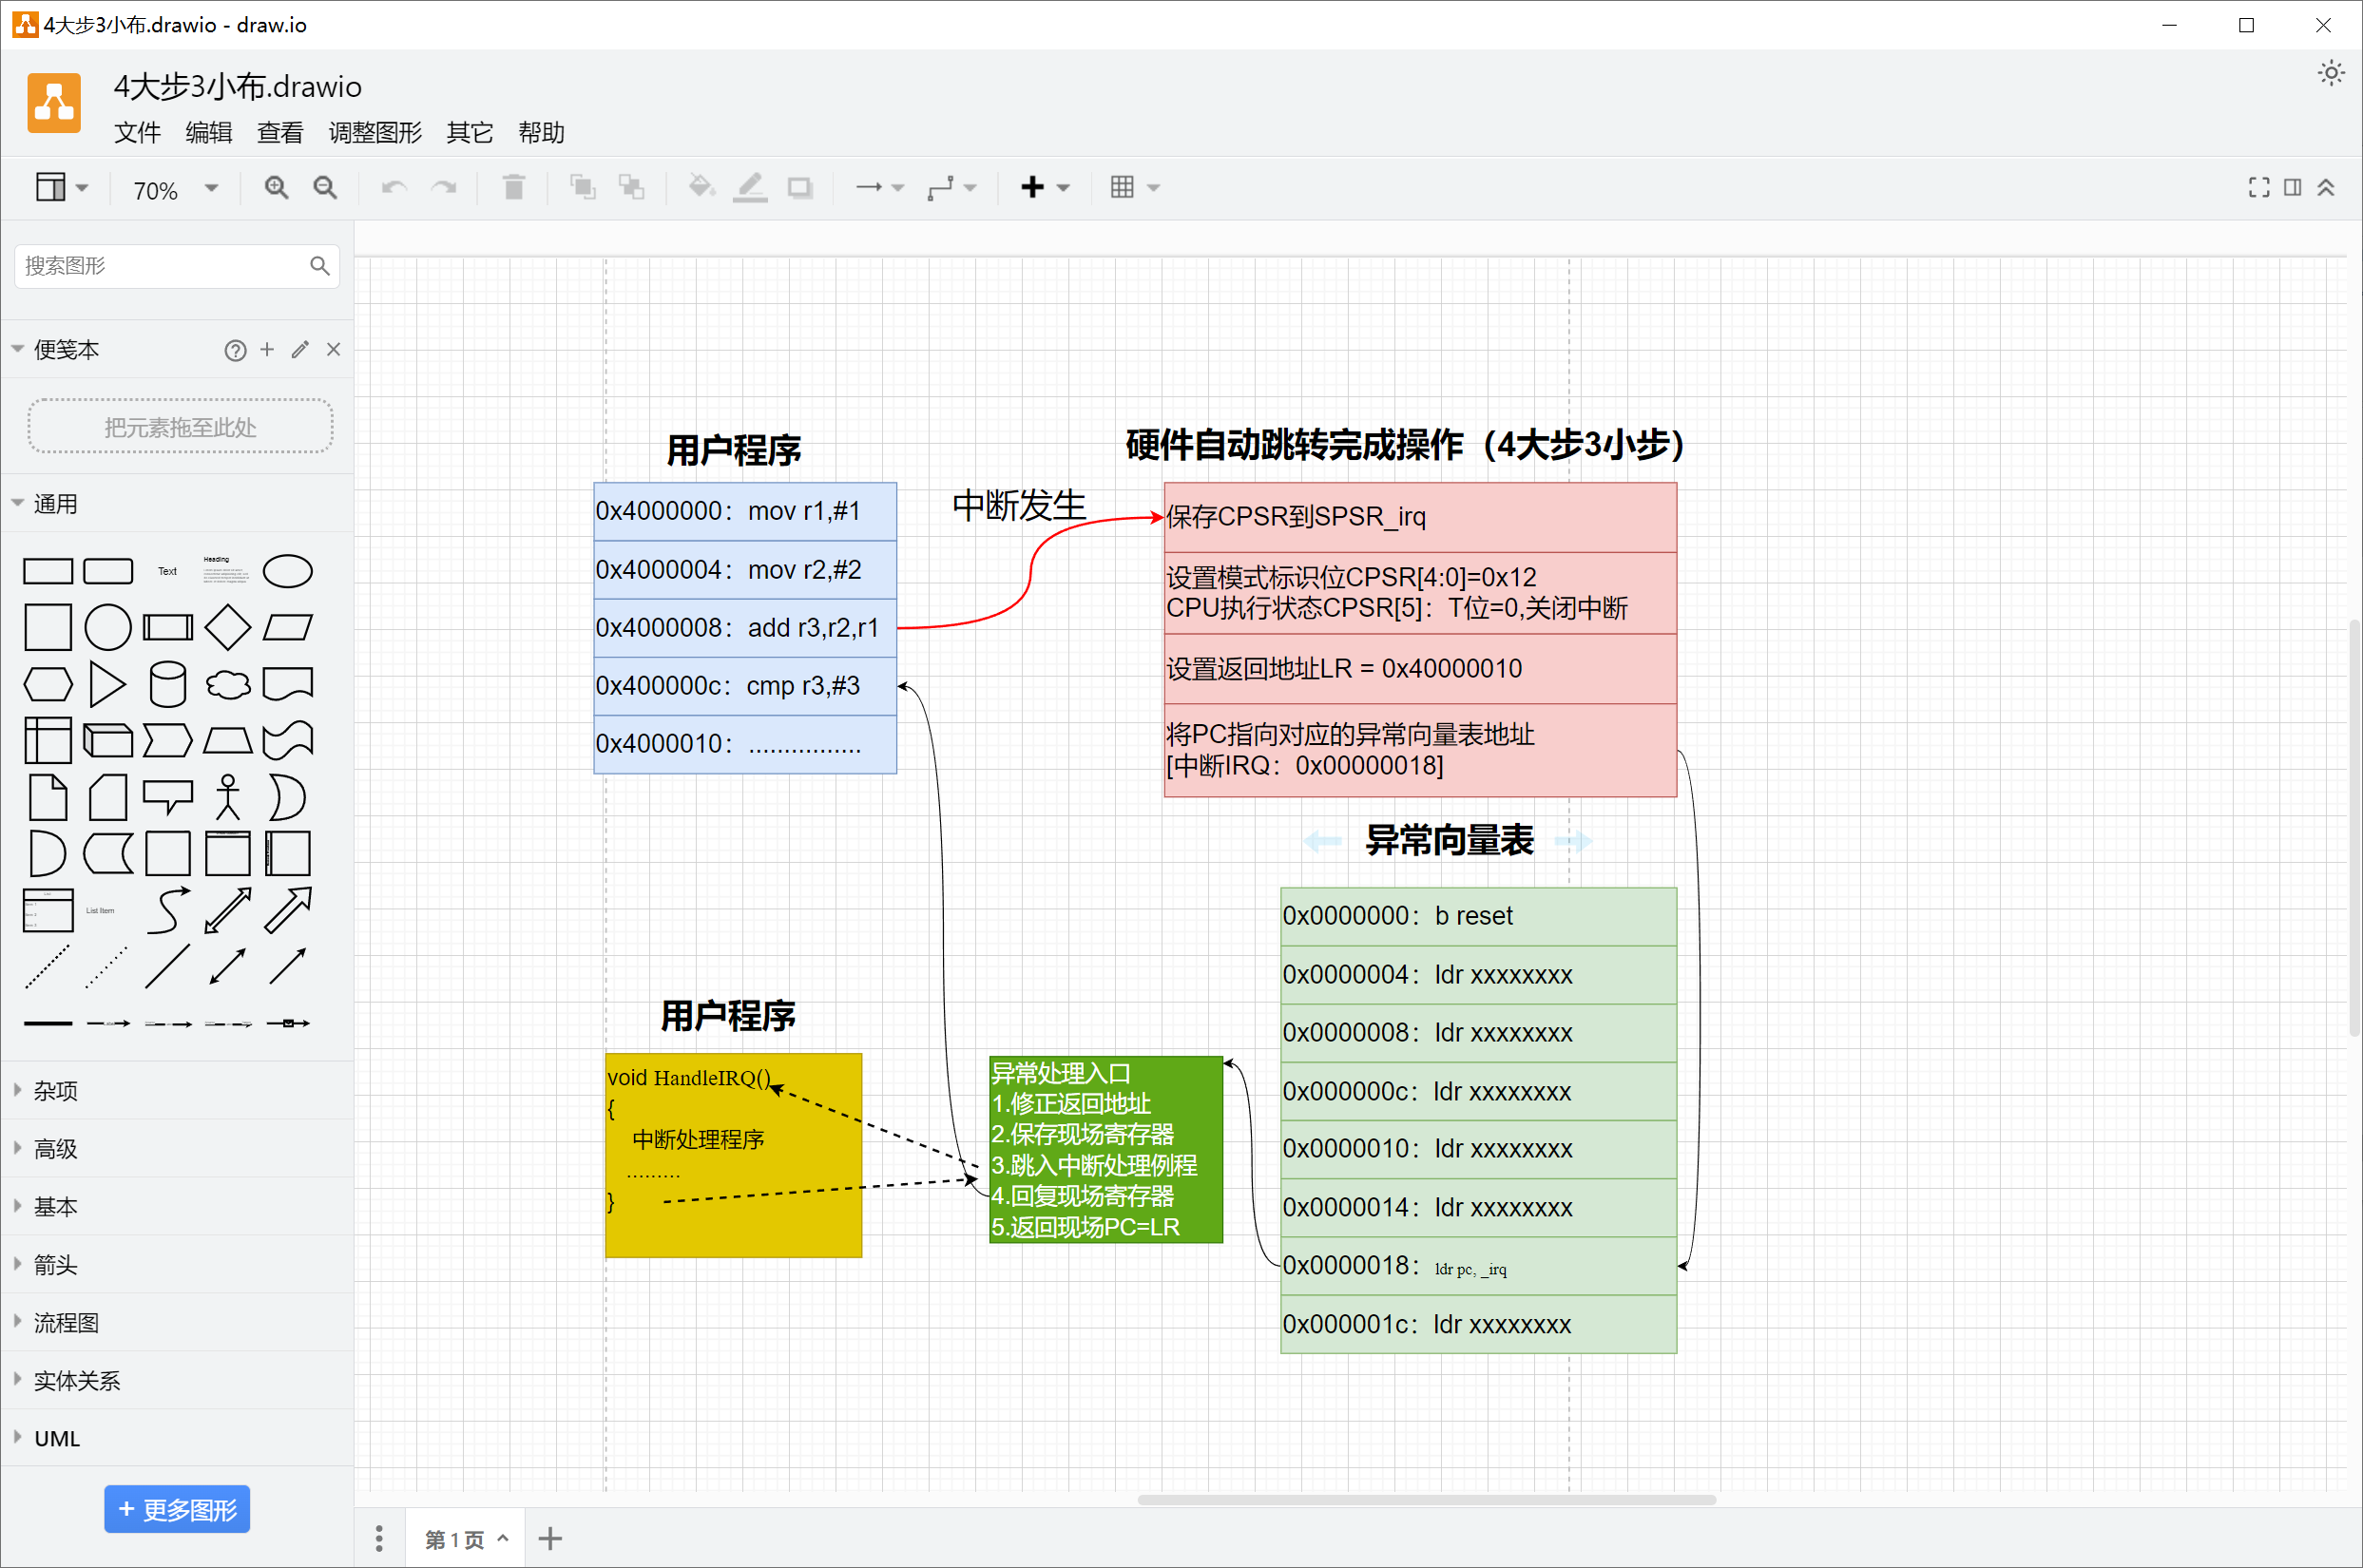2363x1568 pixels.
Task: Expand the UML shape category
Action: [x=57, y=1439]
